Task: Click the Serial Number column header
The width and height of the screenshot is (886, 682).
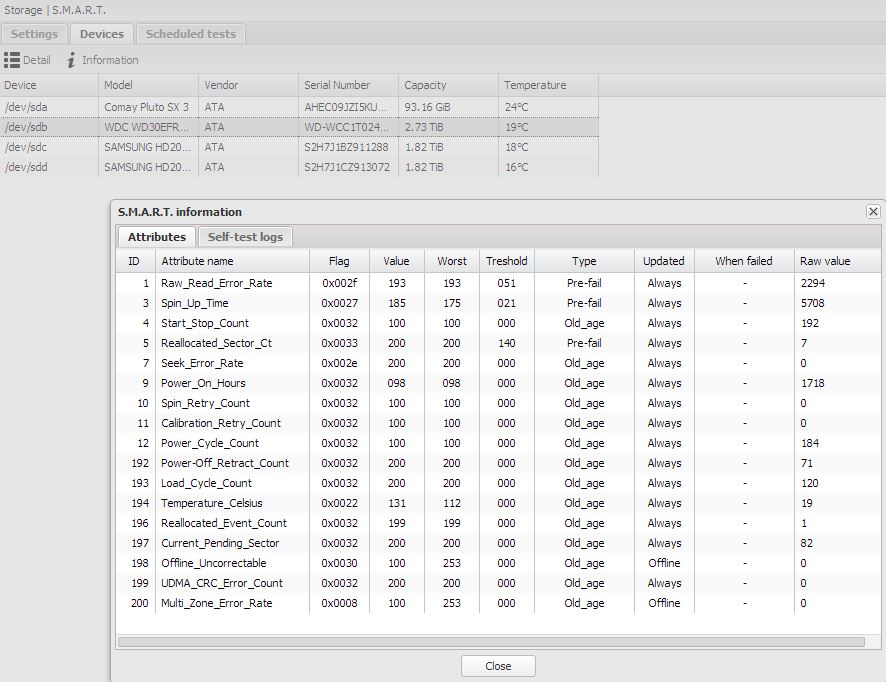Action: (349, 85)
